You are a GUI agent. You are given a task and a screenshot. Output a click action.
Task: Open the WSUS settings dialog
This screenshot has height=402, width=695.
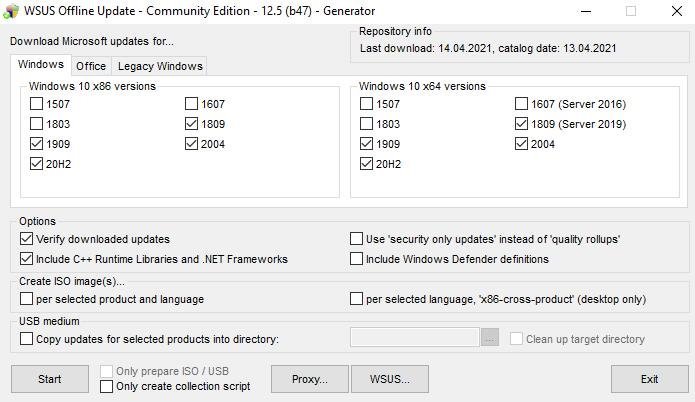coord(390,379)
